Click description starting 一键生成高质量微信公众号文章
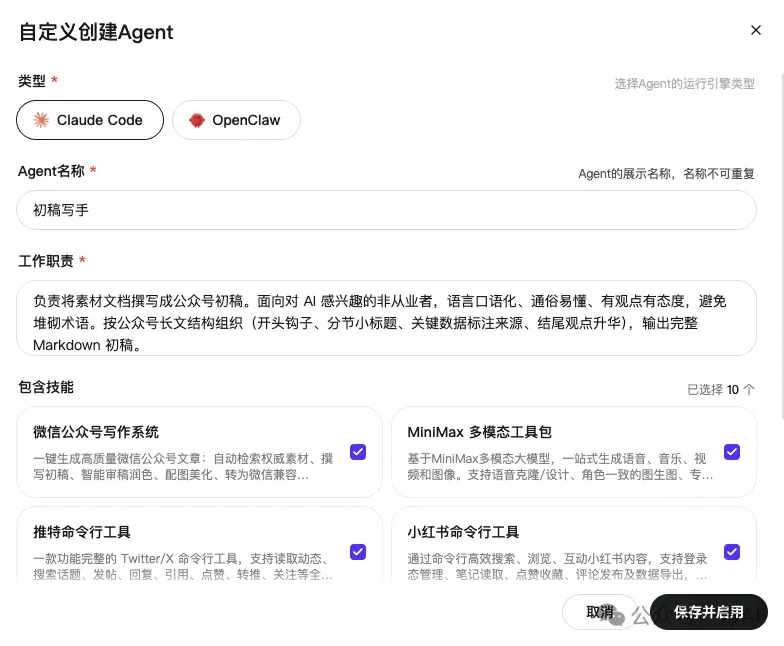This screenshot has width=784, height=646. (x=183, y=466)
